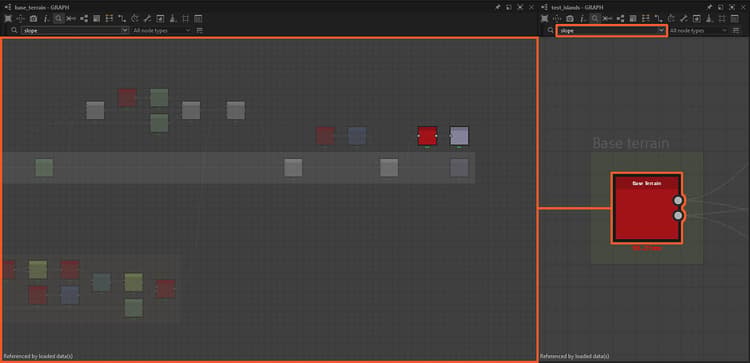Click the info icon in base_terrain graph toolbar
The width and height of the screenshot is (750, 363).
click(46, 19)
